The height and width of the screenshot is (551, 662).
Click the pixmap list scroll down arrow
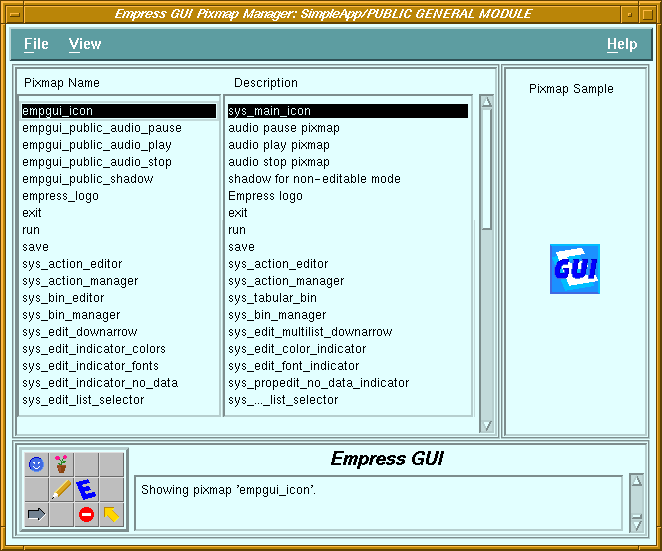pyautogui.click(x=486, y=425)
